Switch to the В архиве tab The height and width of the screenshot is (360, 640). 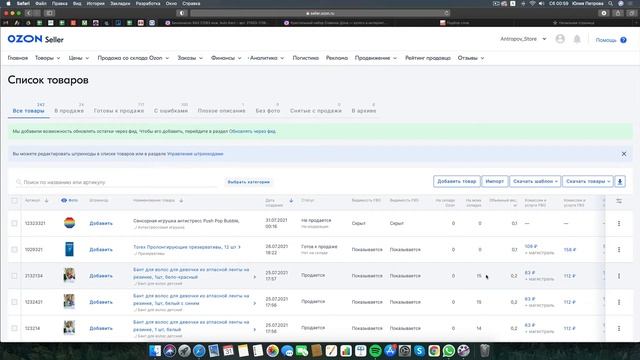364,111
